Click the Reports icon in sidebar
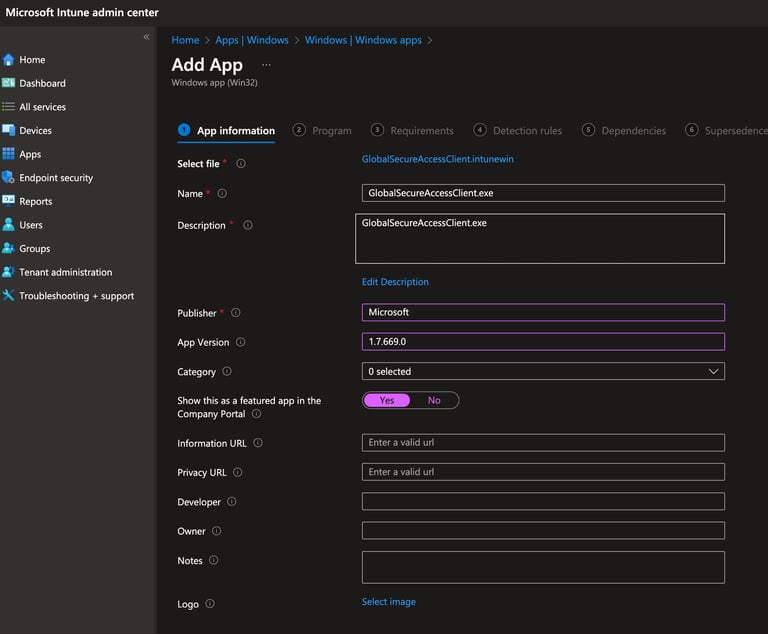The width and height of the screenshot is (768, 634). click(8, 200)
